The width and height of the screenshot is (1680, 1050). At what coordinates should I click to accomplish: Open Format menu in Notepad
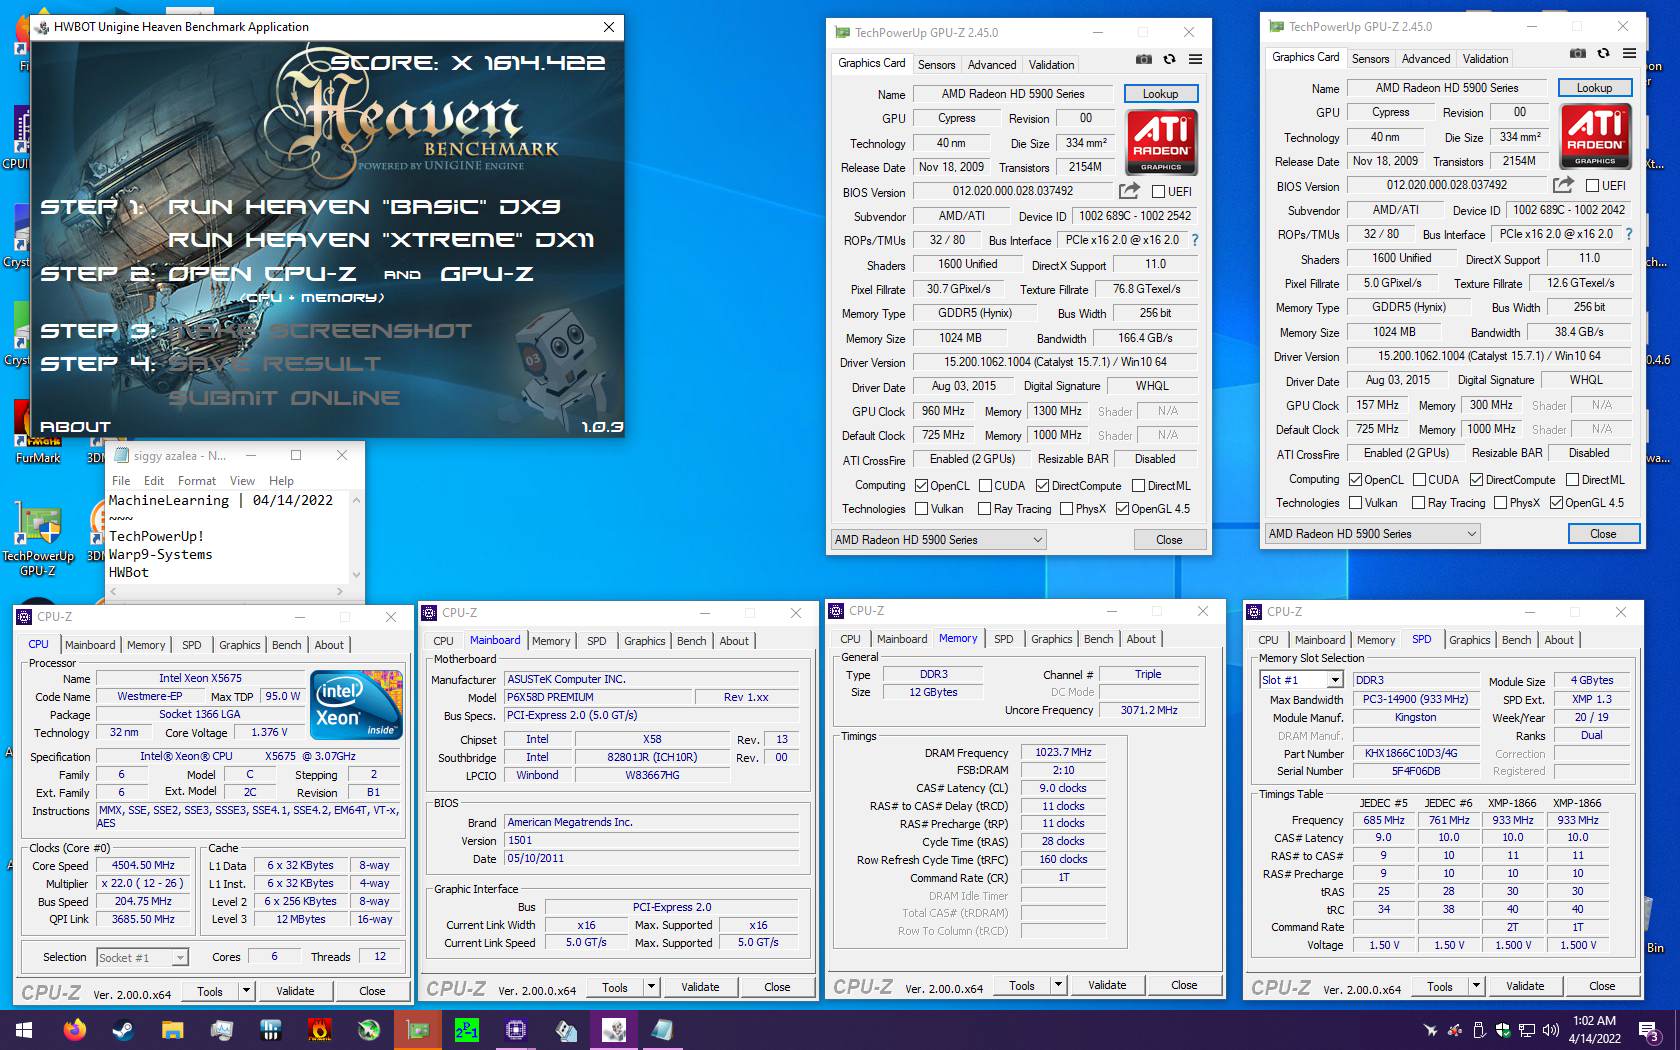(x=197, y=481)
